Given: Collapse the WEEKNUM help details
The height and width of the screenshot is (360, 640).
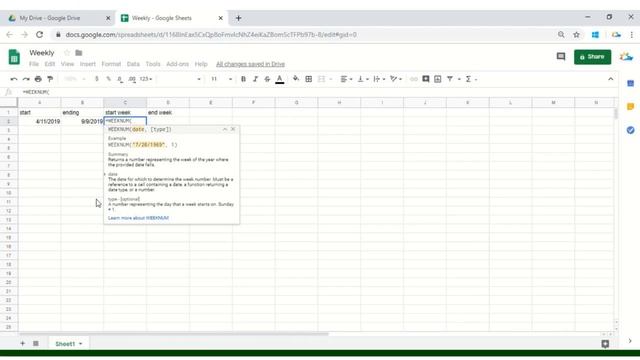Looking at the screenshot, I should pyautogui.click(x=224, y=129).
